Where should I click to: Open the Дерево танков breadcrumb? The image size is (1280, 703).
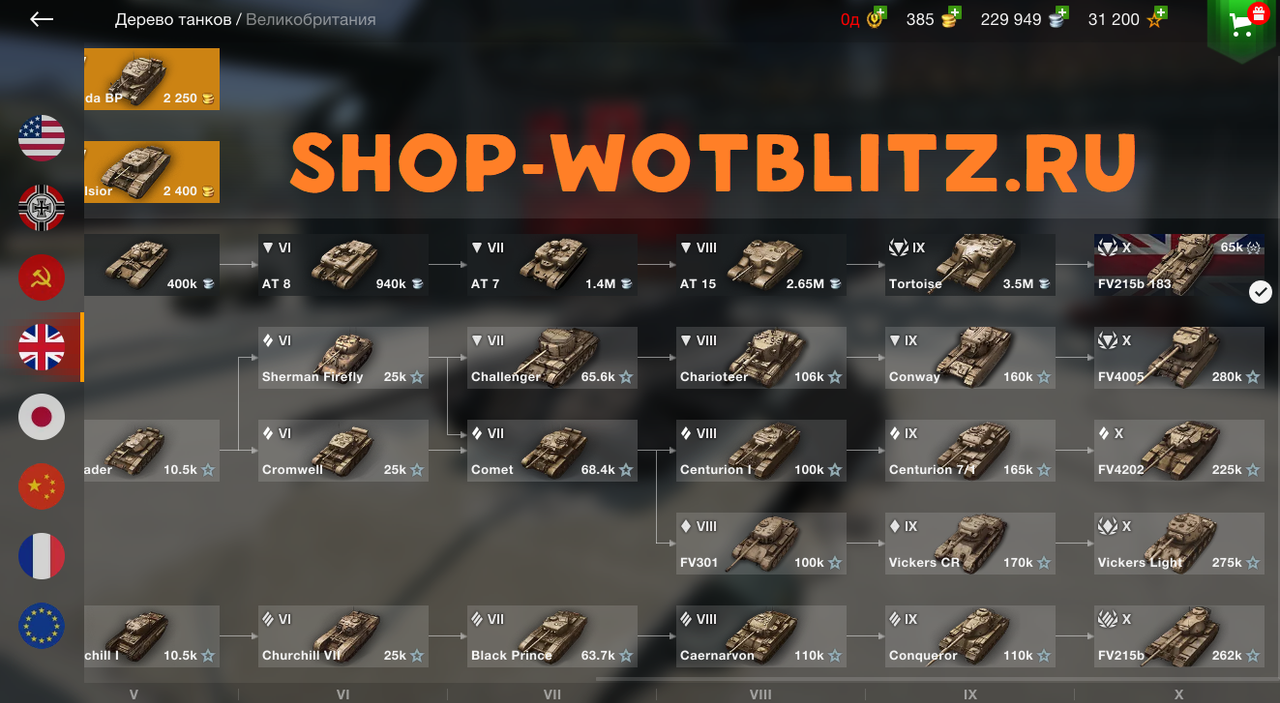173,20
